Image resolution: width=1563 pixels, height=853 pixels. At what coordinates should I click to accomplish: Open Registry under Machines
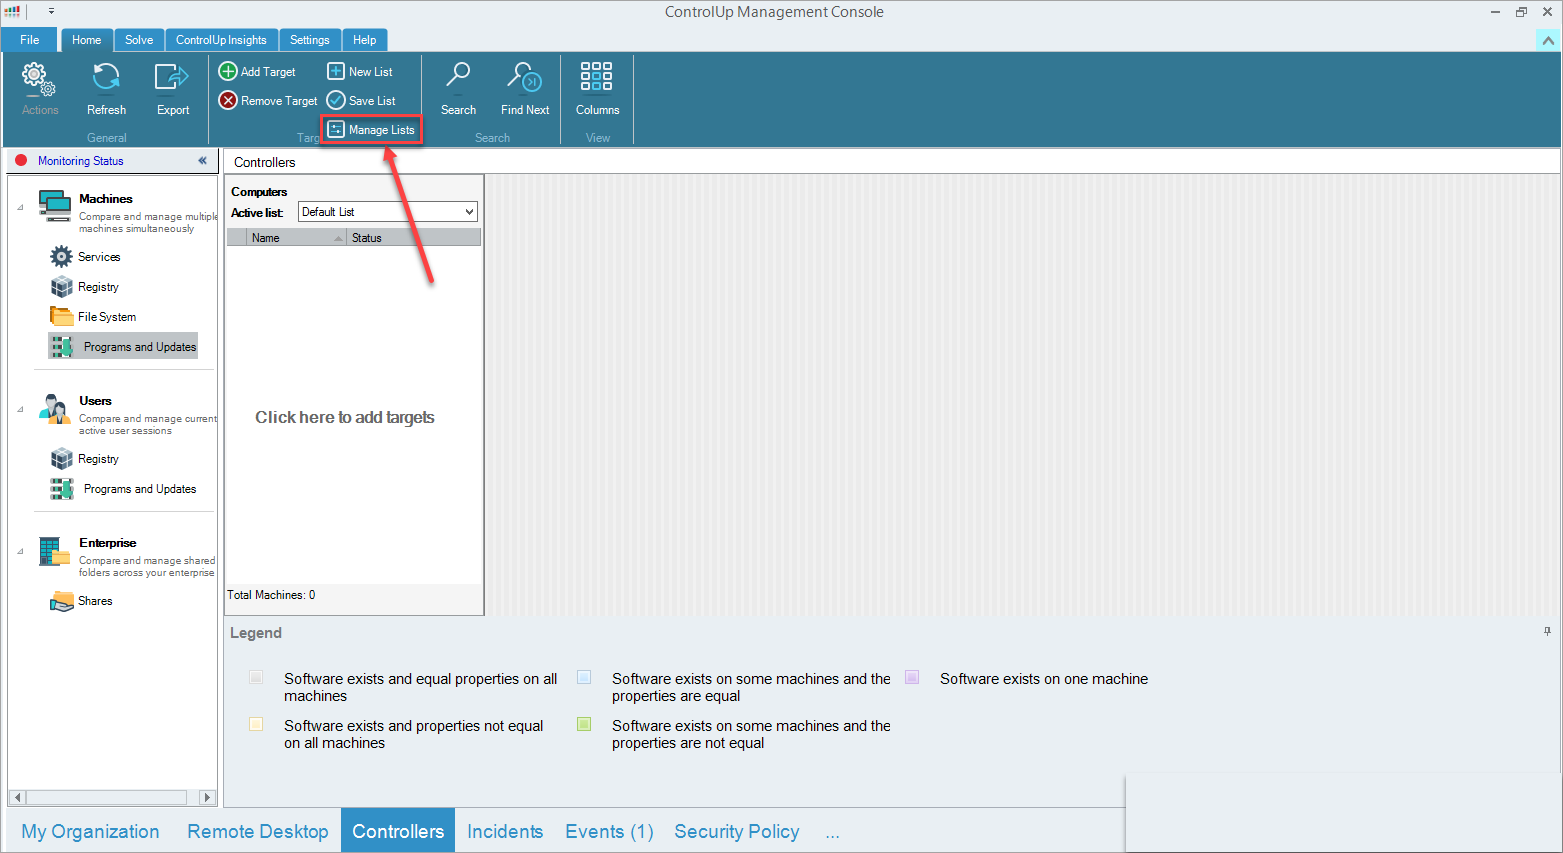click(x=86, y=287)
